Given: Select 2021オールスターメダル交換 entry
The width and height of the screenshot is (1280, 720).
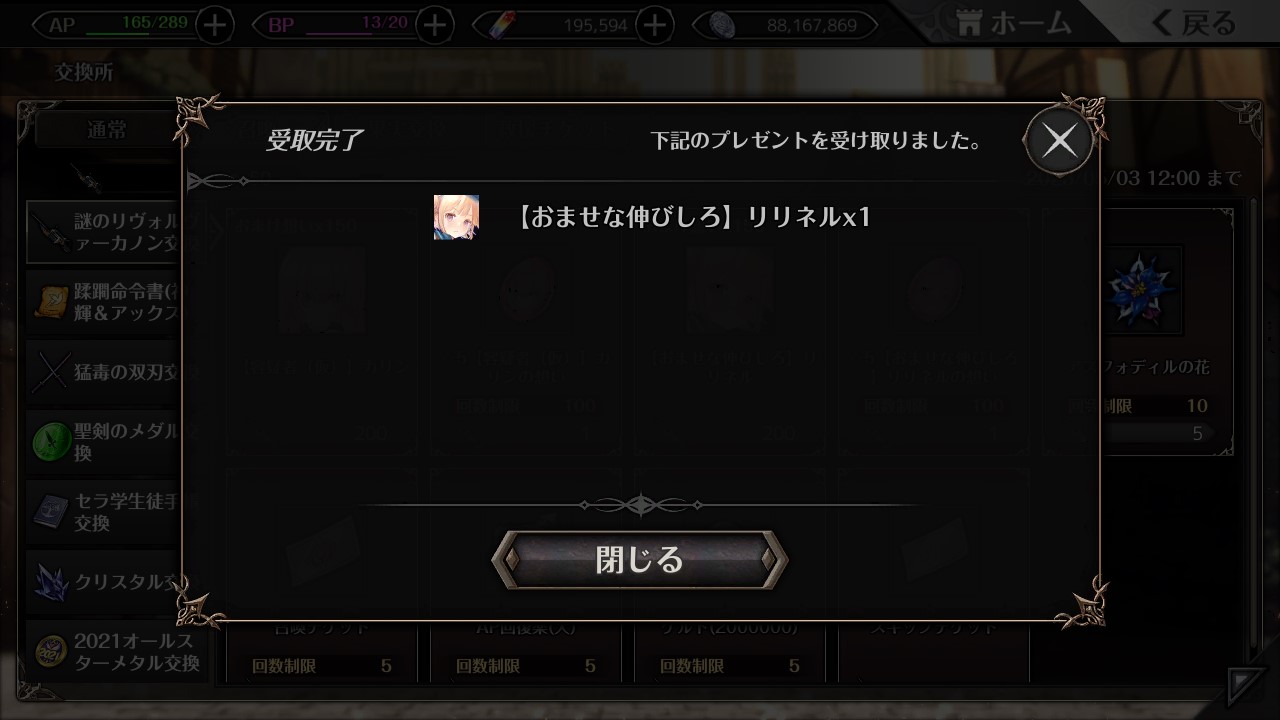Looking at the screenshot, I should pos(116,652).
